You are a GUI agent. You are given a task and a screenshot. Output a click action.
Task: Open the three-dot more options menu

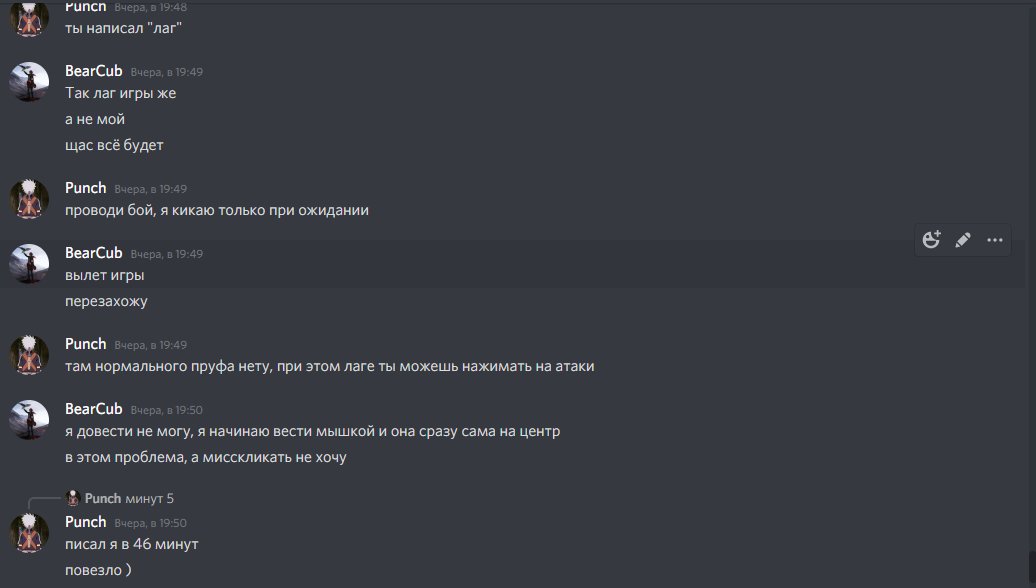(995, 240)
